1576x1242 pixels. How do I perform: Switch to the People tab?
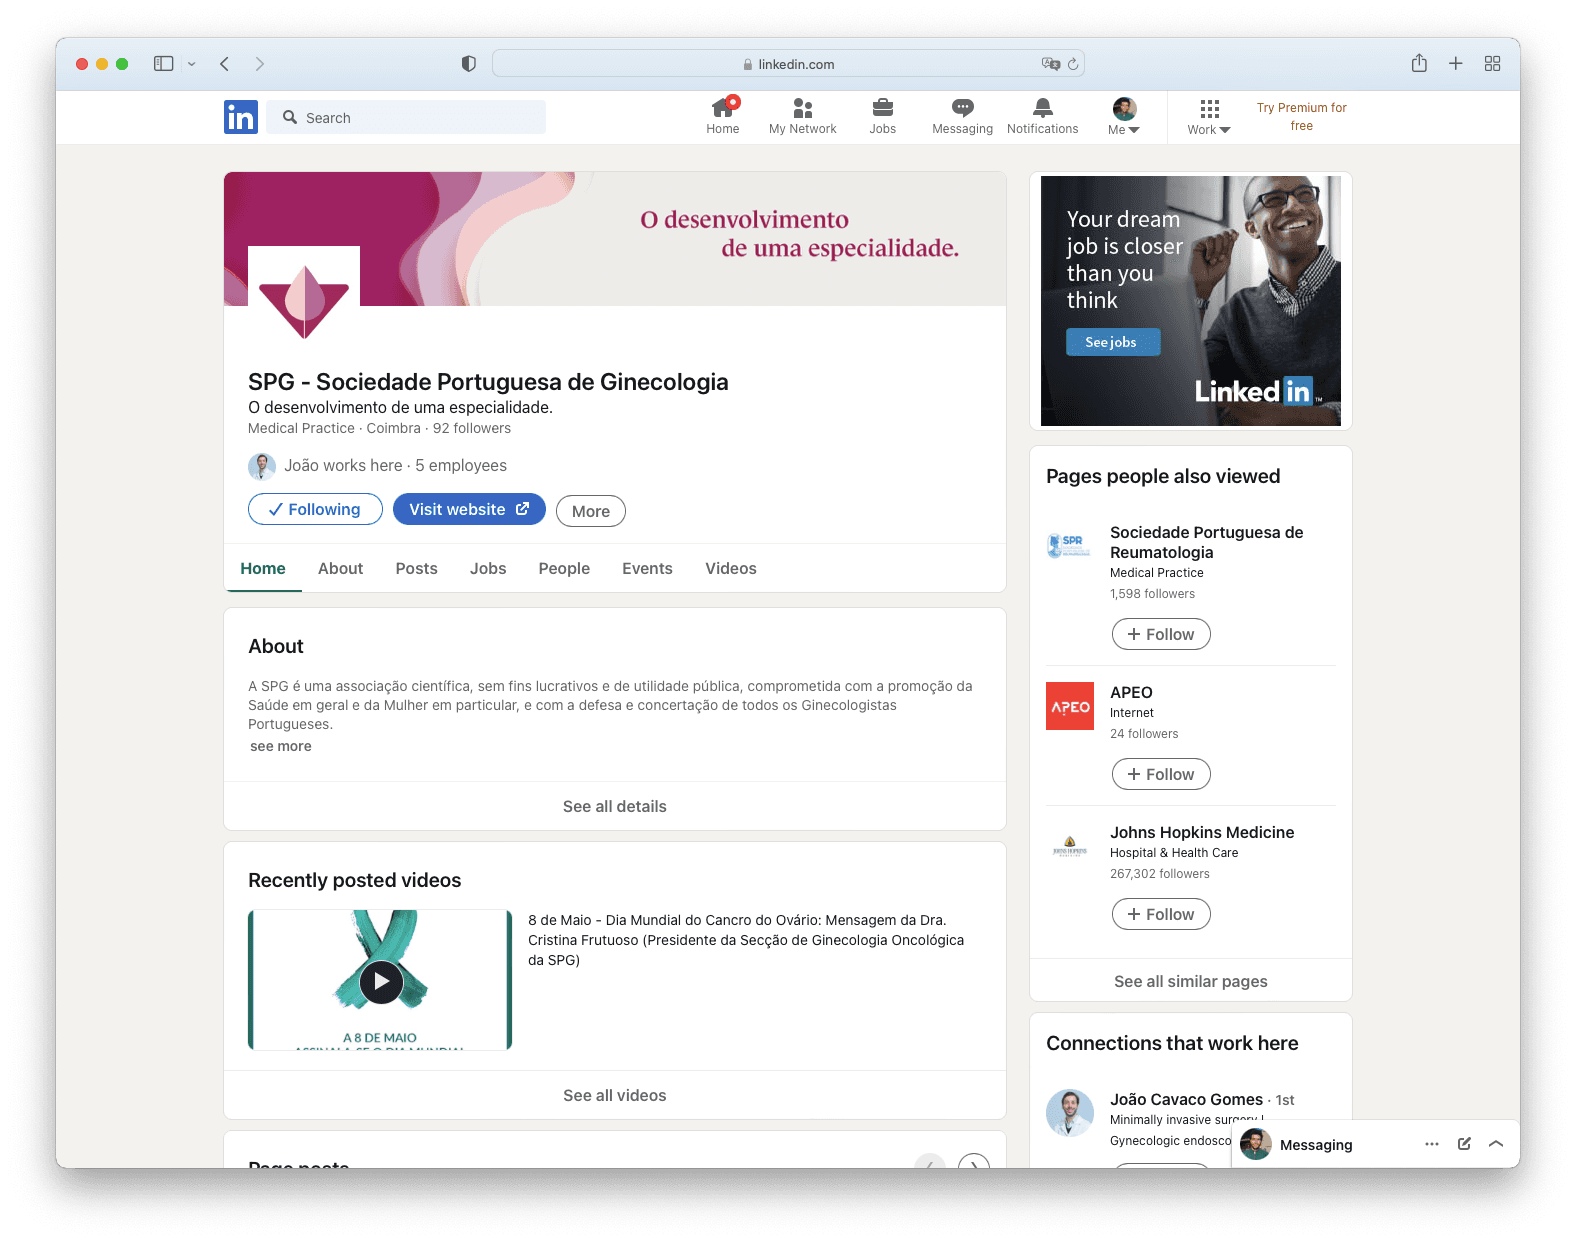click(564, 568)
